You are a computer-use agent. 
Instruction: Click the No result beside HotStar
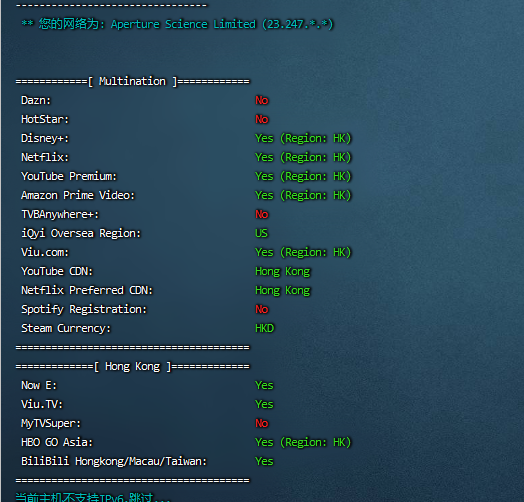pos(262,119)
